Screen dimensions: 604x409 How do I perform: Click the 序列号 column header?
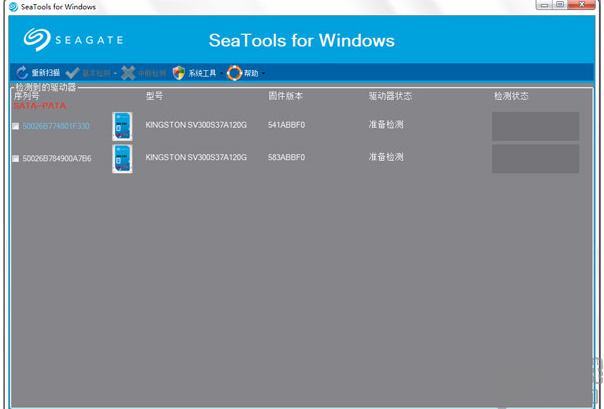coord(26,96)
